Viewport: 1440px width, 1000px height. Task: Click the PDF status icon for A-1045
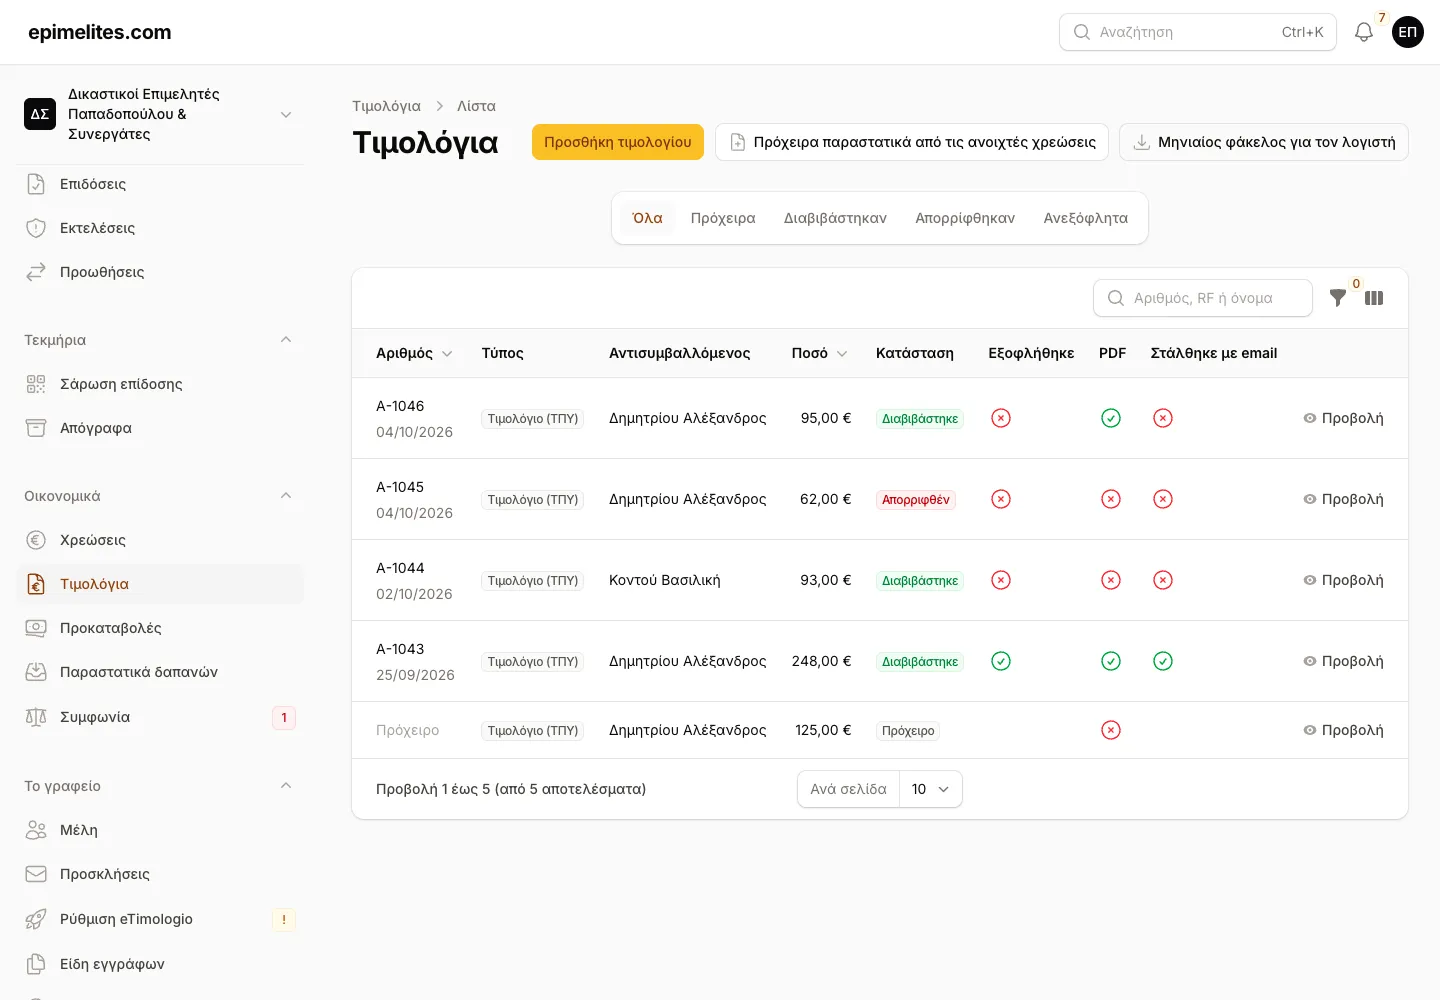tap(1111, 499)
